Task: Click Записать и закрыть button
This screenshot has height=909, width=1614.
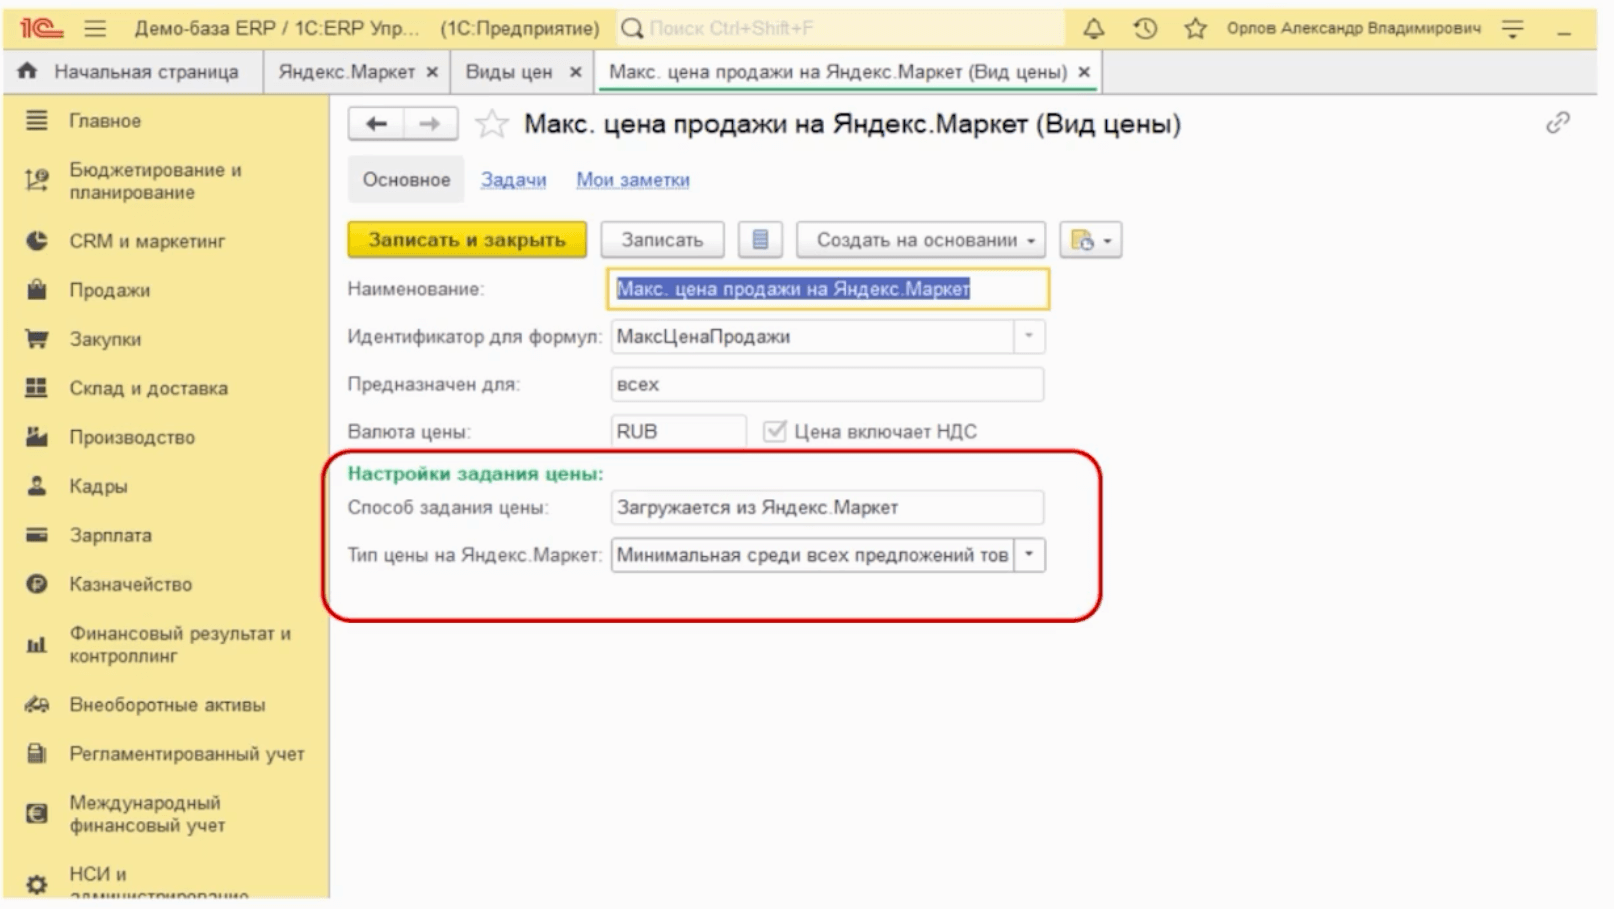Action: 467,240
